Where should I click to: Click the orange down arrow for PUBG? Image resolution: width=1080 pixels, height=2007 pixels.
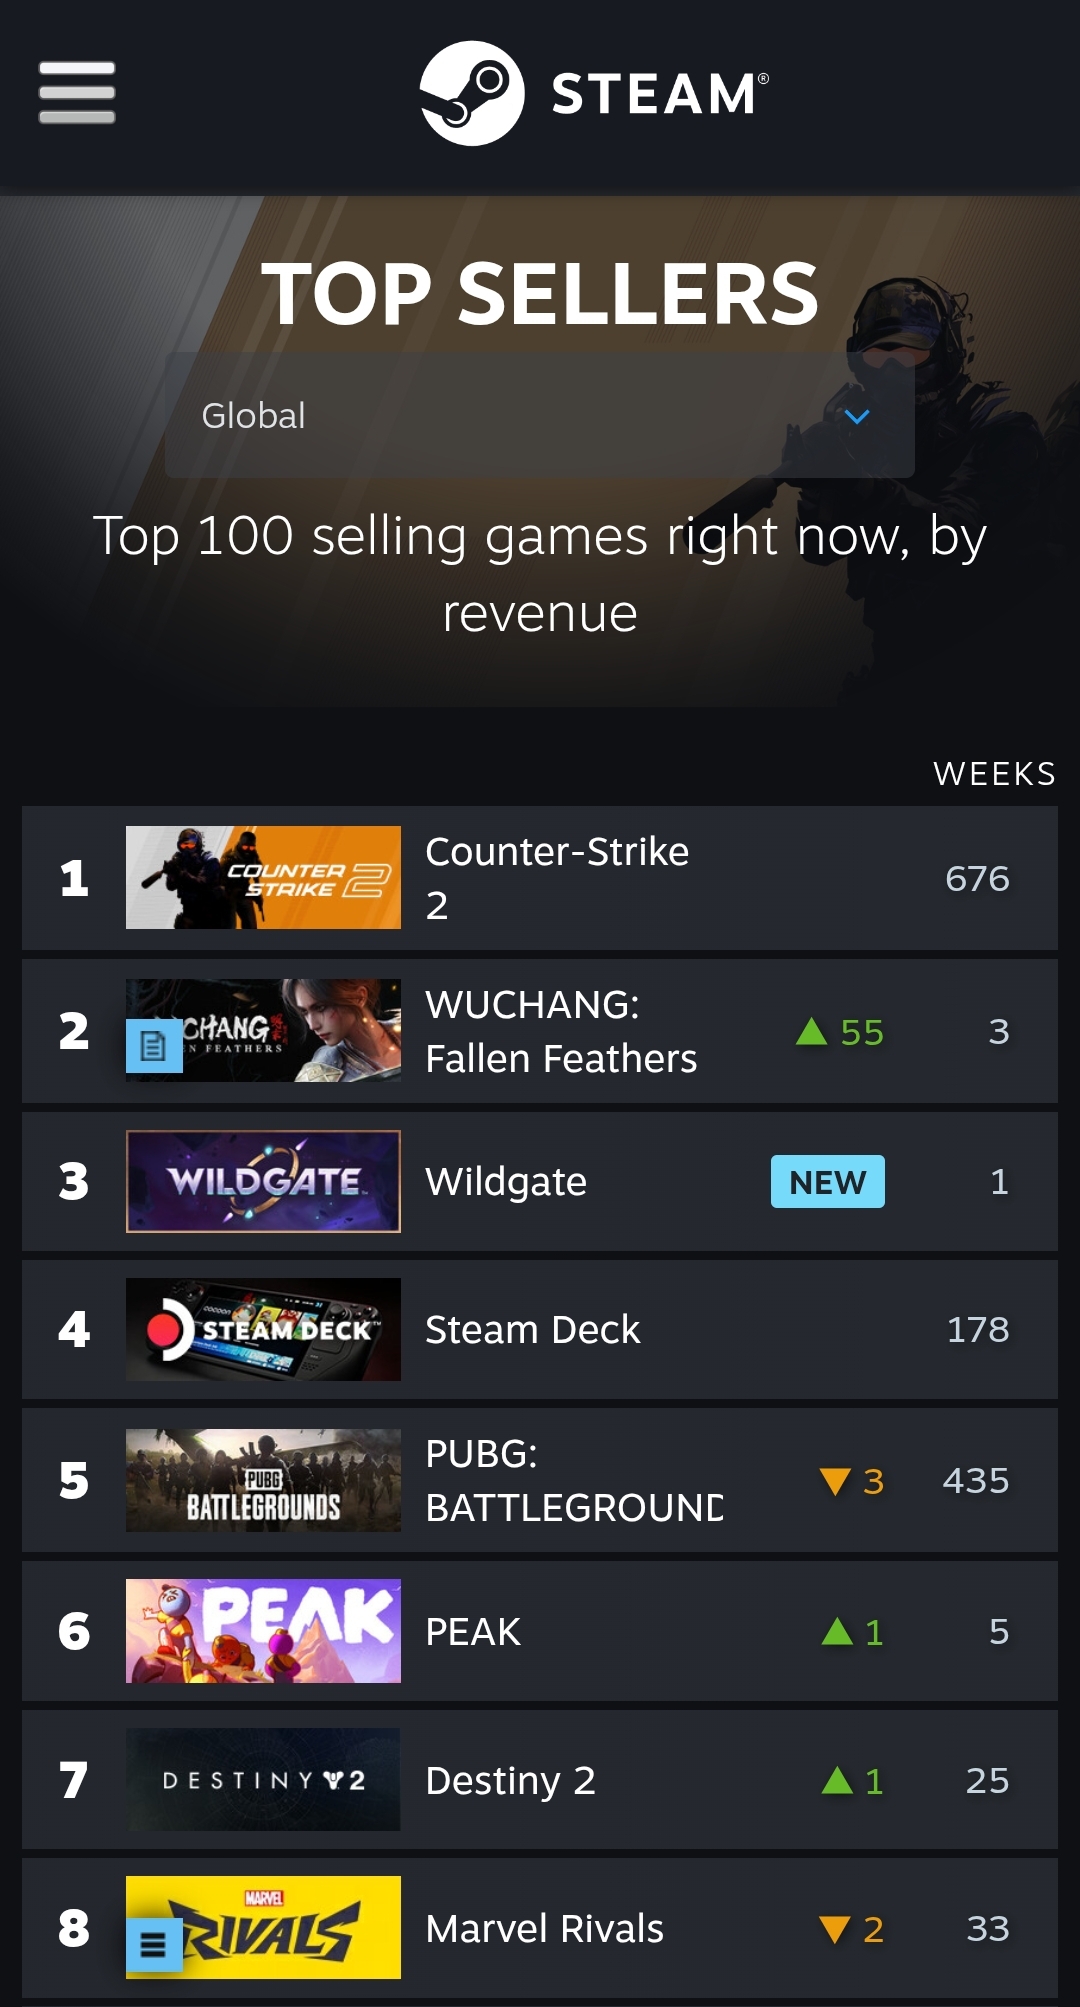pos(835,1481)
